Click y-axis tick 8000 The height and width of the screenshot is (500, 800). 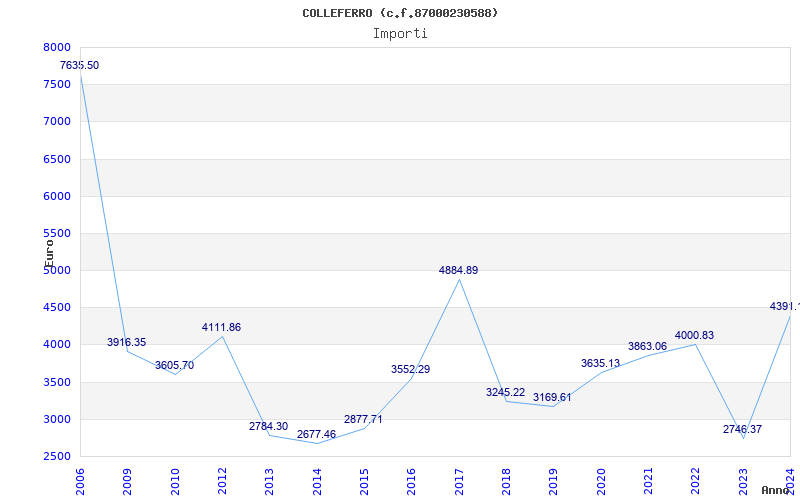(57, 47)
